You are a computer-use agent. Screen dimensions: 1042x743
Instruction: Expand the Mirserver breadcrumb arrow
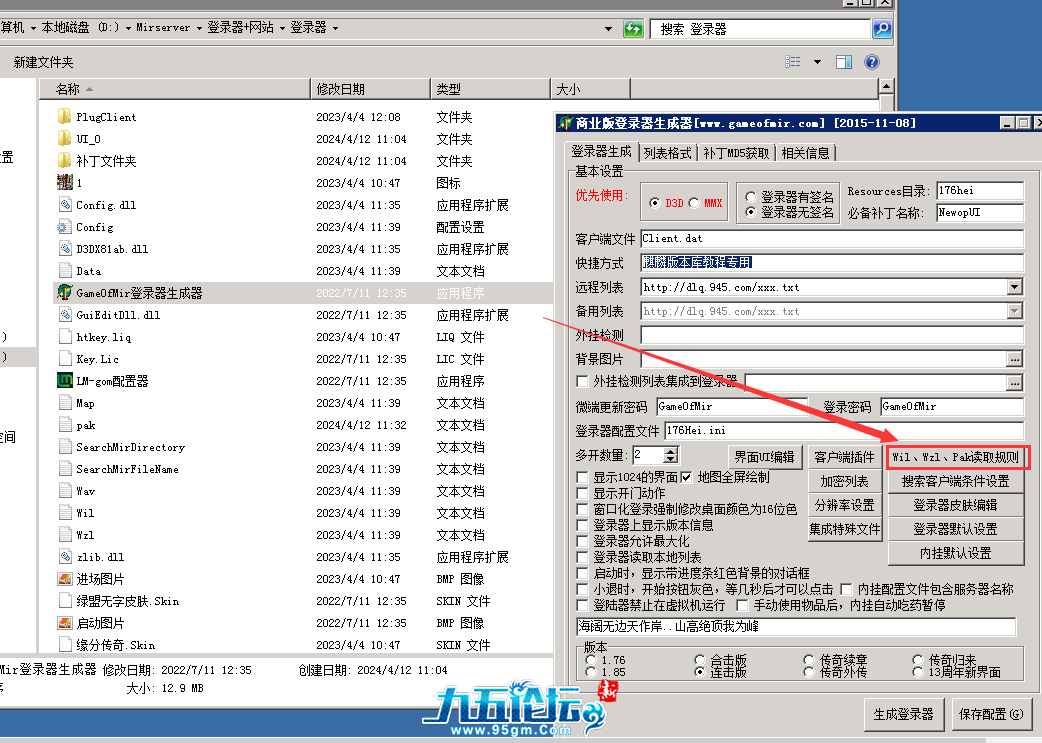pyautogui.click(x=199, y=28)
